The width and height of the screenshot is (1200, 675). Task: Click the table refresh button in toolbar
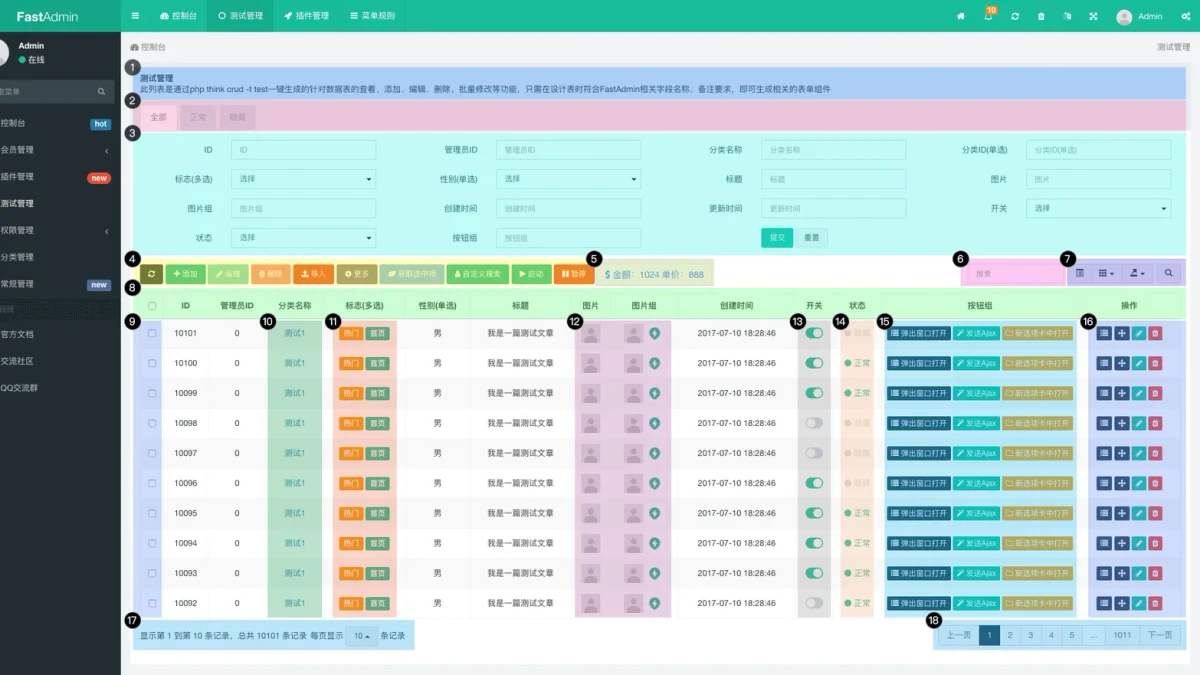tap(151, 273)
